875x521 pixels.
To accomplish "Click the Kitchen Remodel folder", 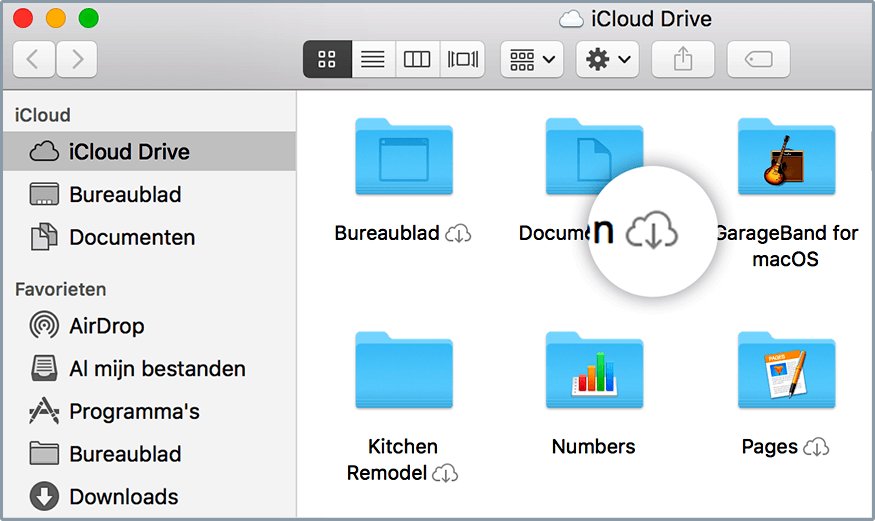I will point(403,371).
